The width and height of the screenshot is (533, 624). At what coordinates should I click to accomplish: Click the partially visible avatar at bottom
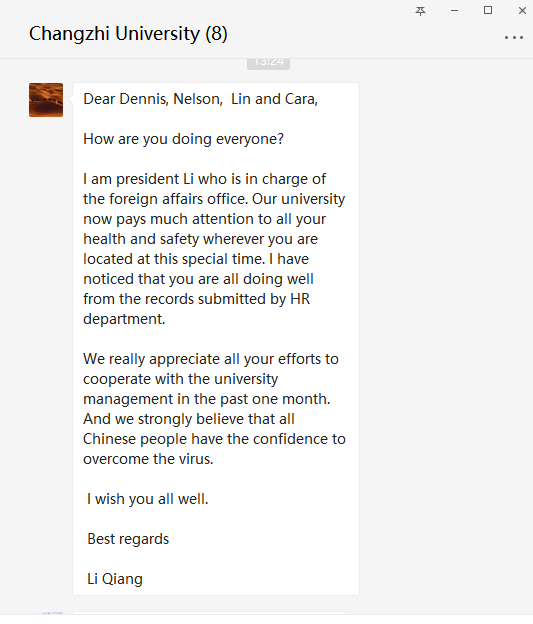(46, 613)
